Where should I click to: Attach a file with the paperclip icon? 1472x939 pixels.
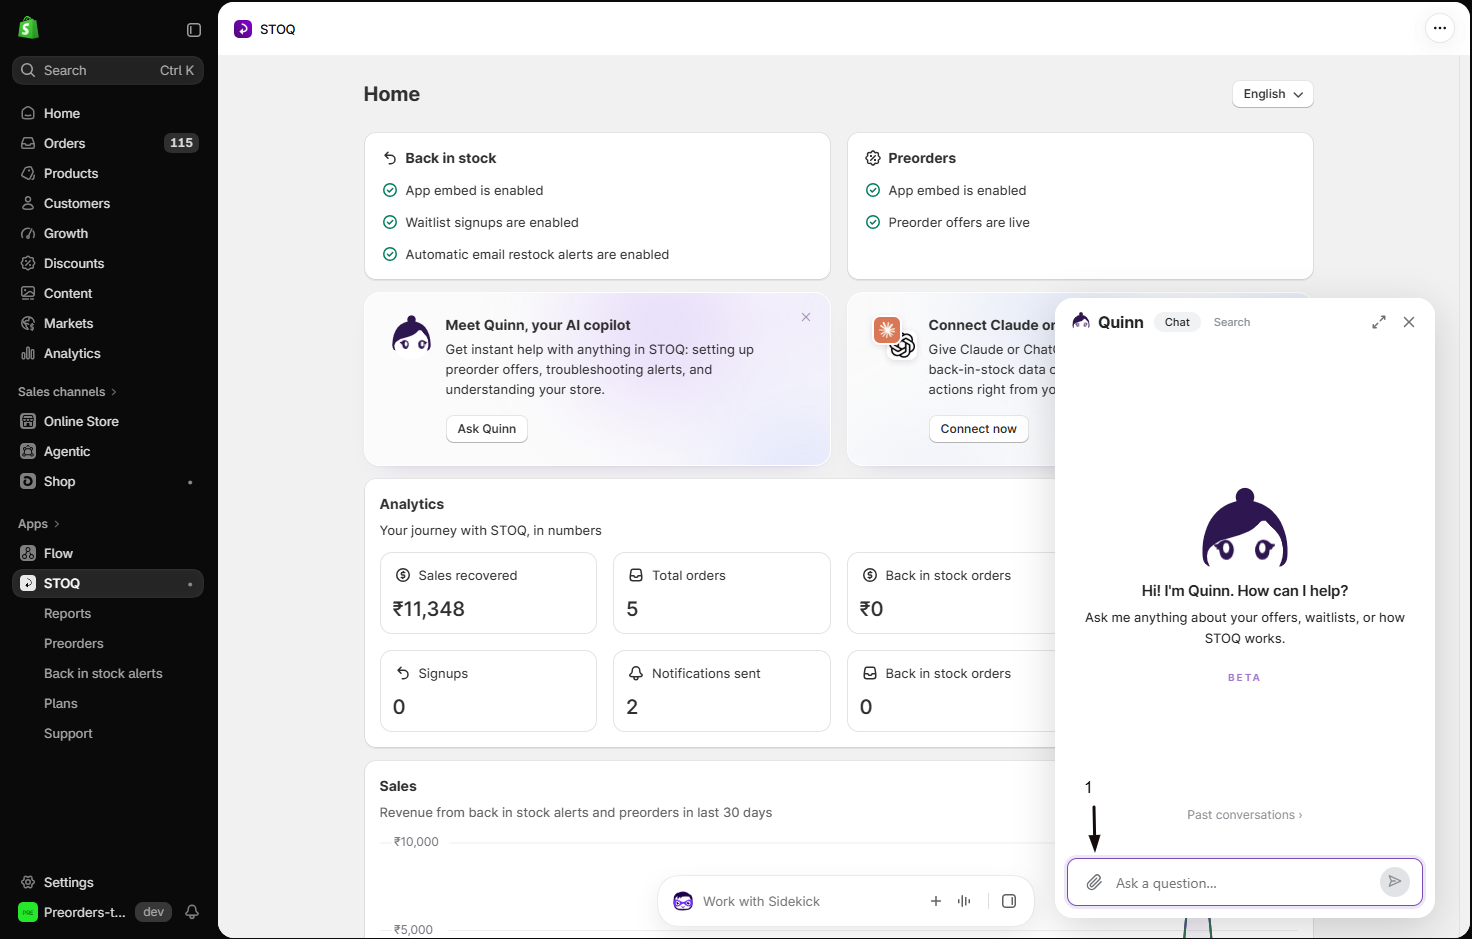point(1094,883)
